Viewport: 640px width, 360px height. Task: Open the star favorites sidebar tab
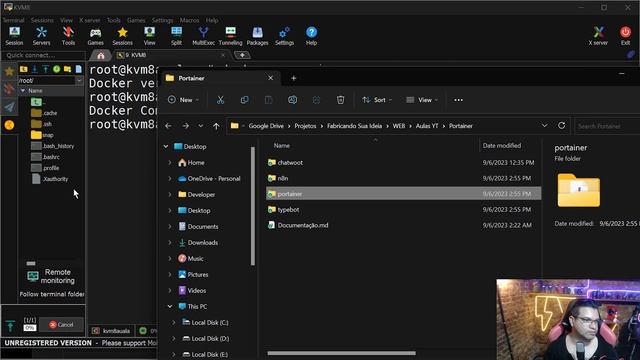tap(9, 72)
